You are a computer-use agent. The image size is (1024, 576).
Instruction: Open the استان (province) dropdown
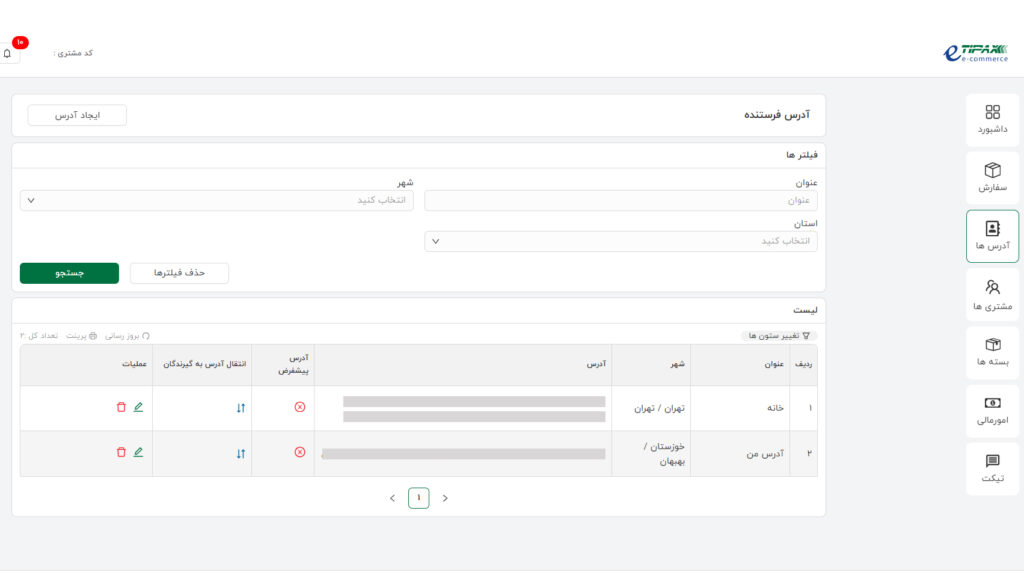(620, 241)
